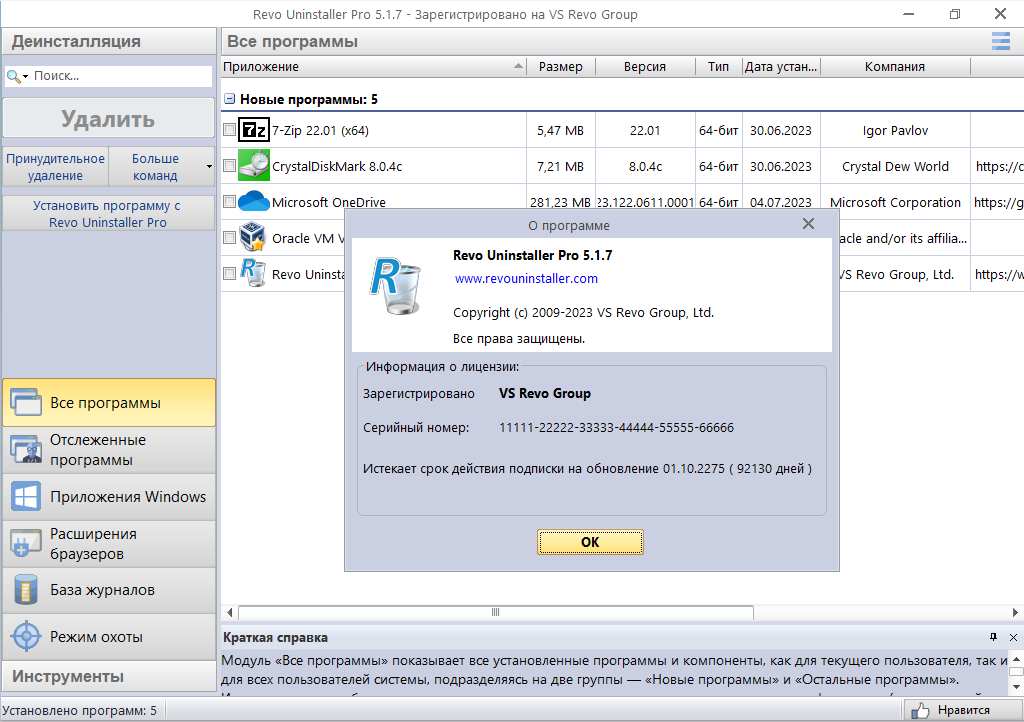This screenshot has width=1024, height=722.
Task: Click the CrystalDiskMark program icon
Action: (253, 165)
